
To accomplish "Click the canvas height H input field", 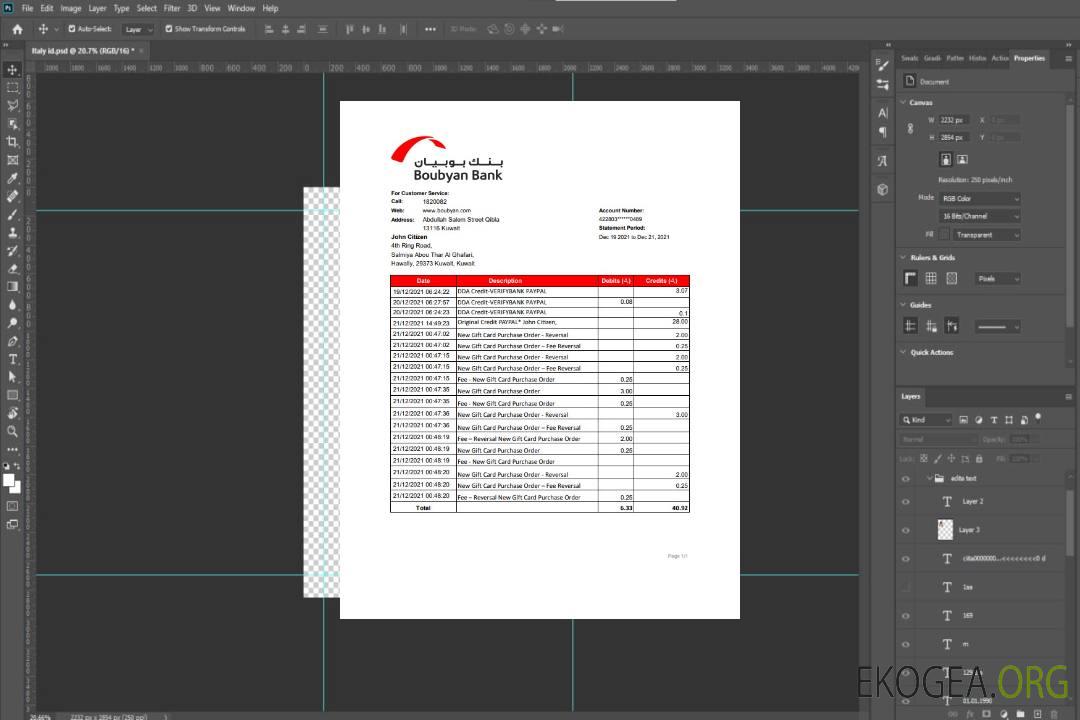I will [x=954, y=138].
